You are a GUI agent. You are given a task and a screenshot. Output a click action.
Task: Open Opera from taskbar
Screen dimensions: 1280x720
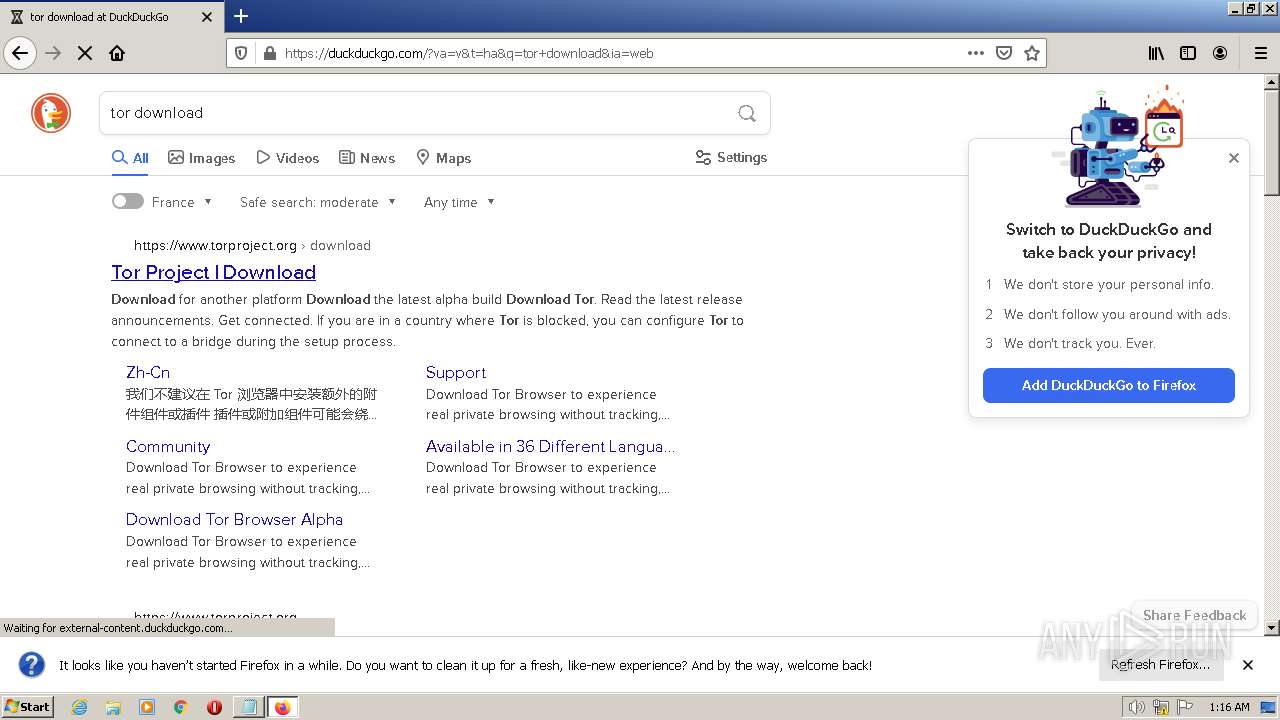click(214, 707)
